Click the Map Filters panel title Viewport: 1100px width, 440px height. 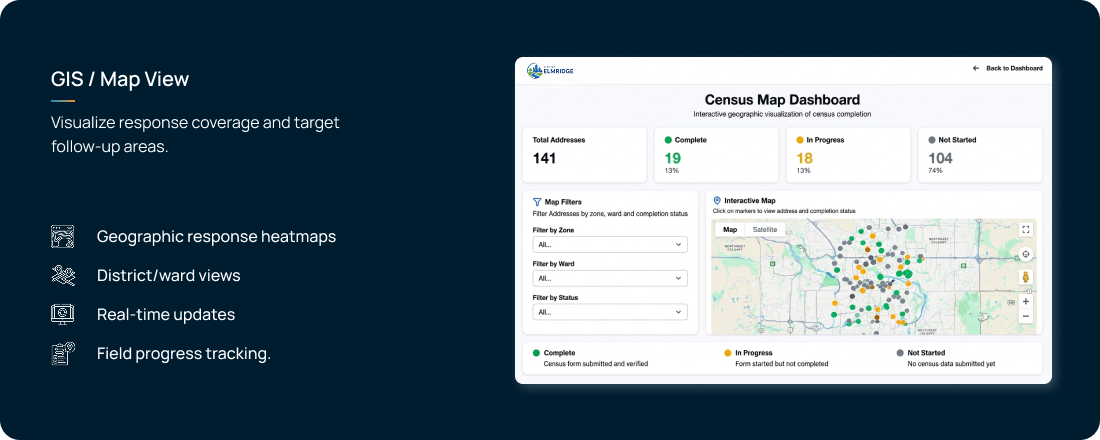click(563, 201)
